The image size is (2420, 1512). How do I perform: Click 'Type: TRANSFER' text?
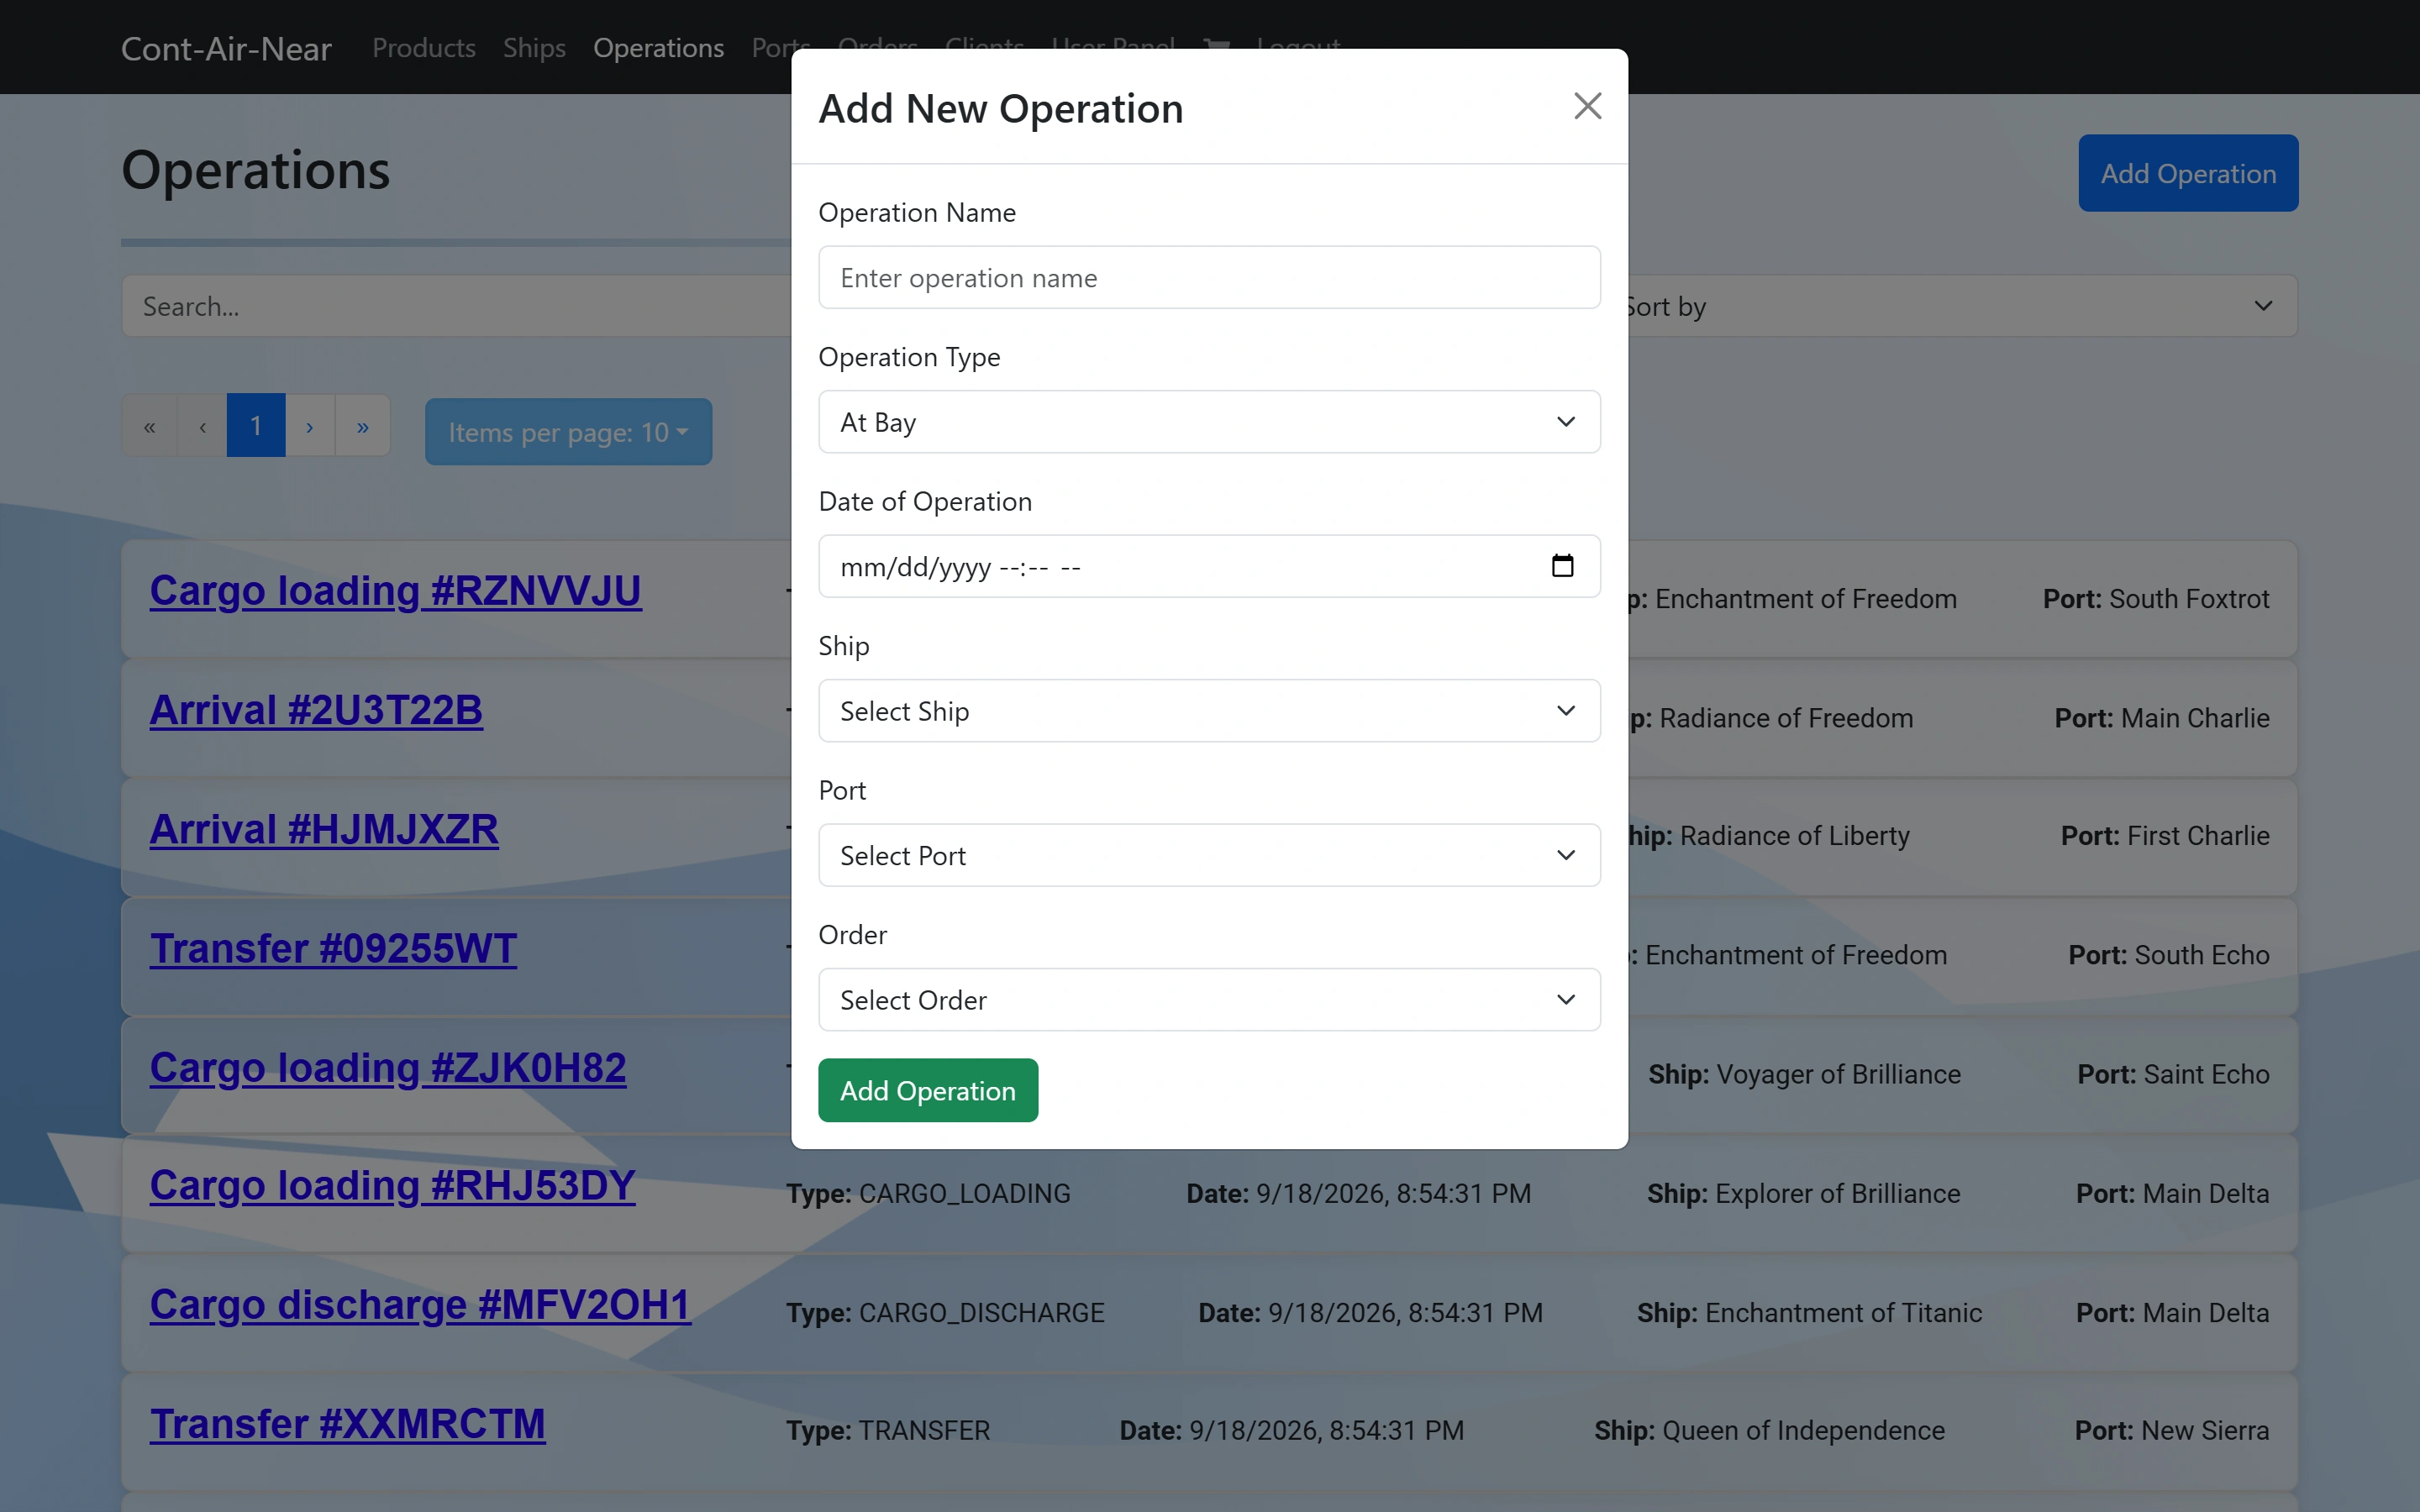tap(888, 1430)
